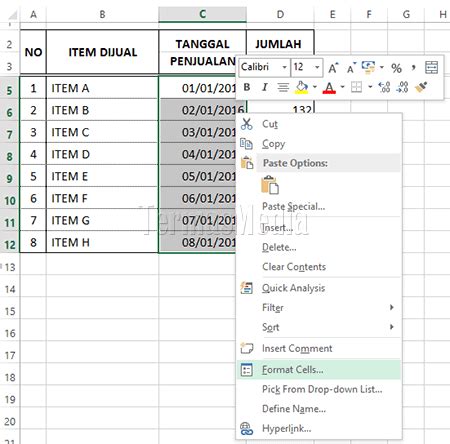Viewport: 450px width, 444px height.
Task: Apply Percent Style format
Action: click(396, 68)
